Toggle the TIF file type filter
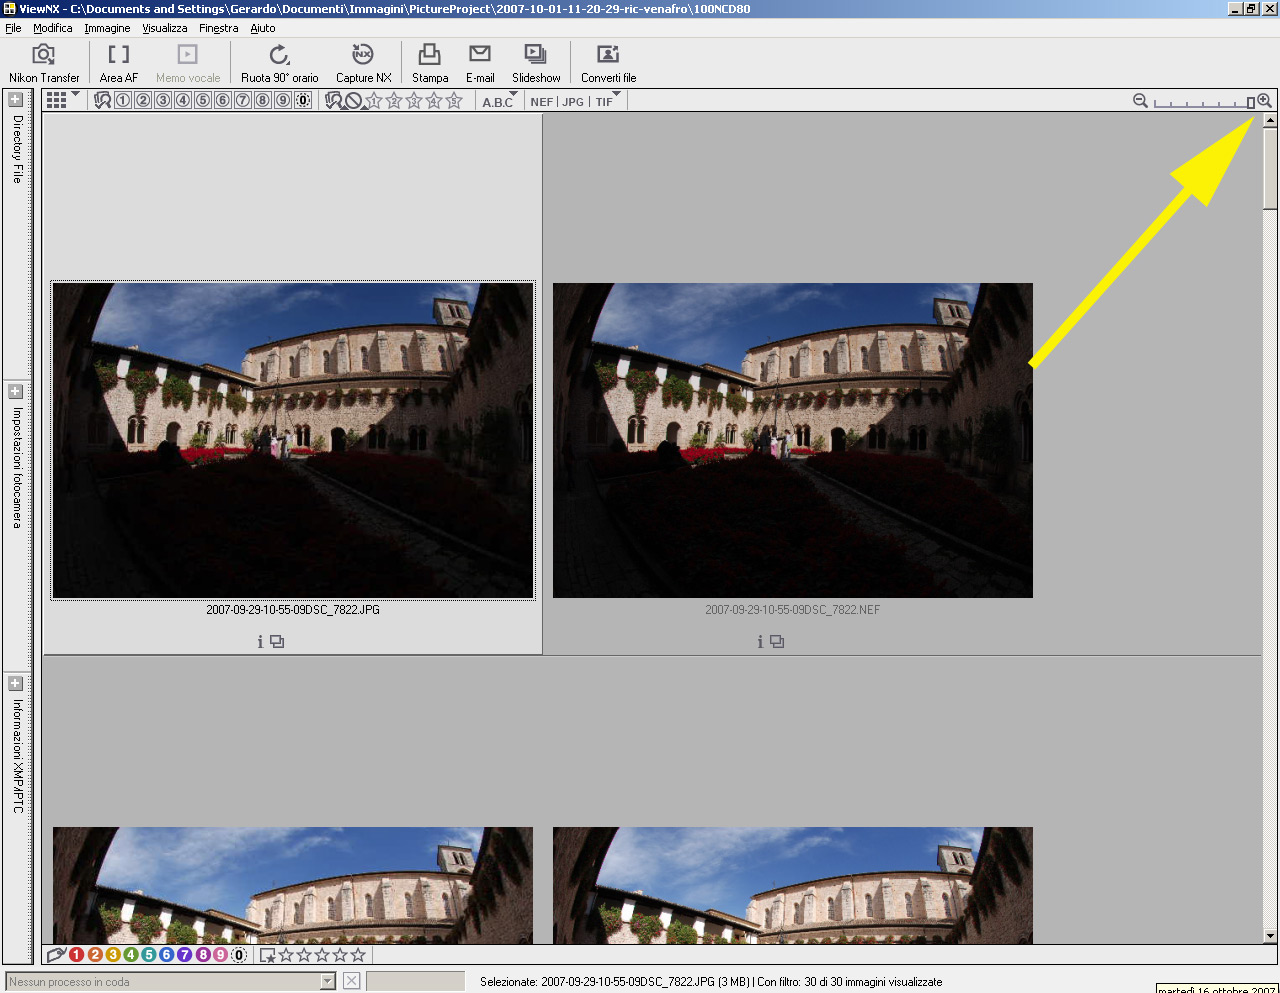The image size is (1280, 993). click(604, 102)
